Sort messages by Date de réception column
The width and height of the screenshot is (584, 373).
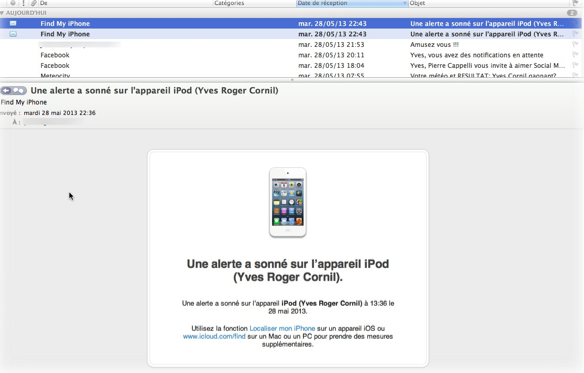pyautogui.click(x=352, y=3)
